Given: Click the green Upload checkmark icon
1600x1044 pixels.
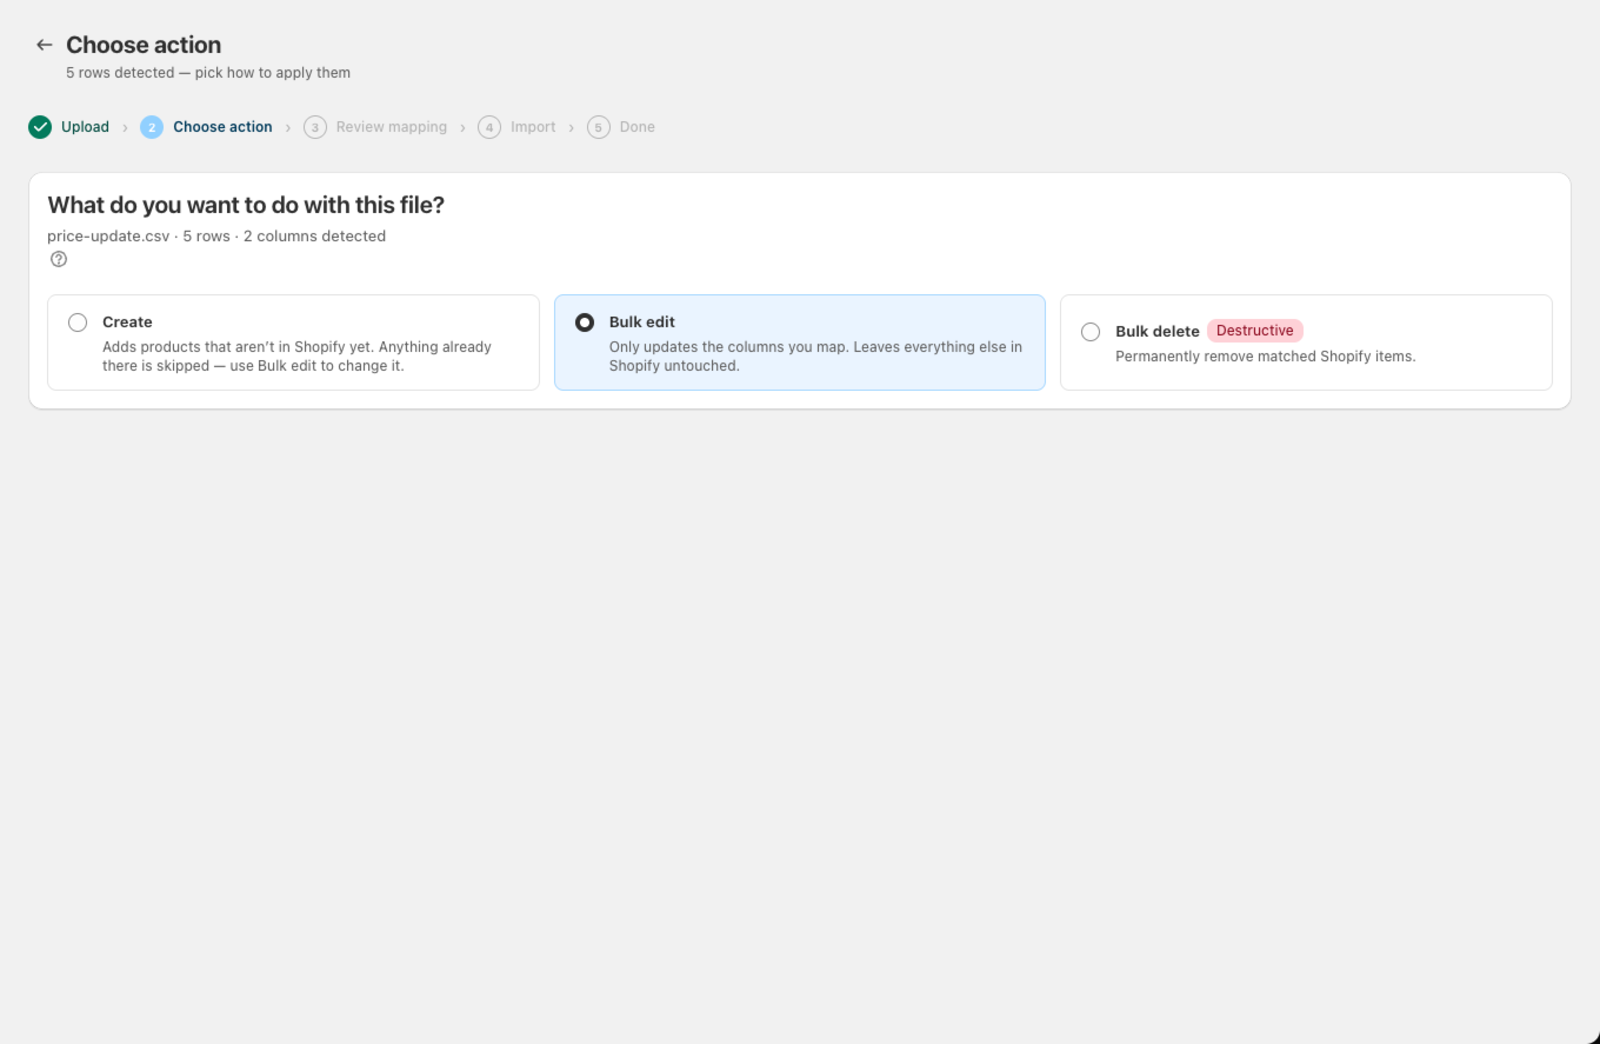Looking at the screenshot, I should click(x=40, y=127).
